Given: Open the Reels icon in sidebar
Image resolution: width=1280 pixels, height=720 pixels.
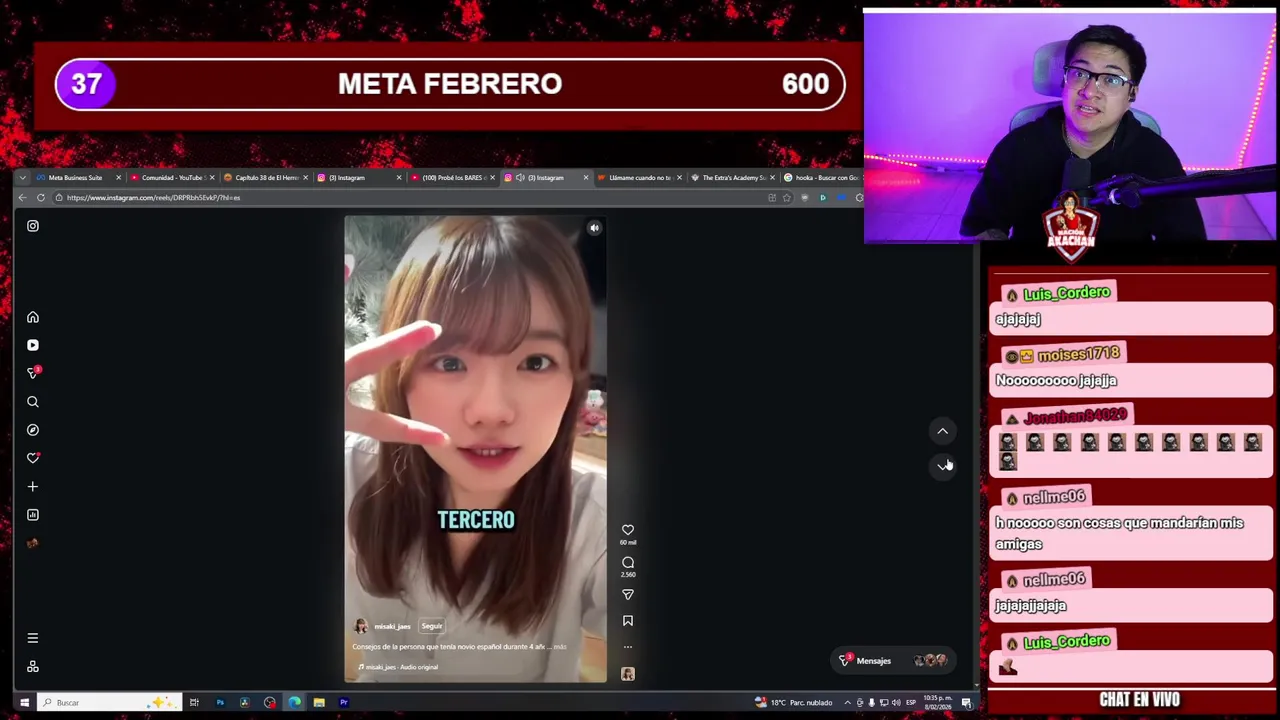Looking at the screenshot, I should click(33, 345).
